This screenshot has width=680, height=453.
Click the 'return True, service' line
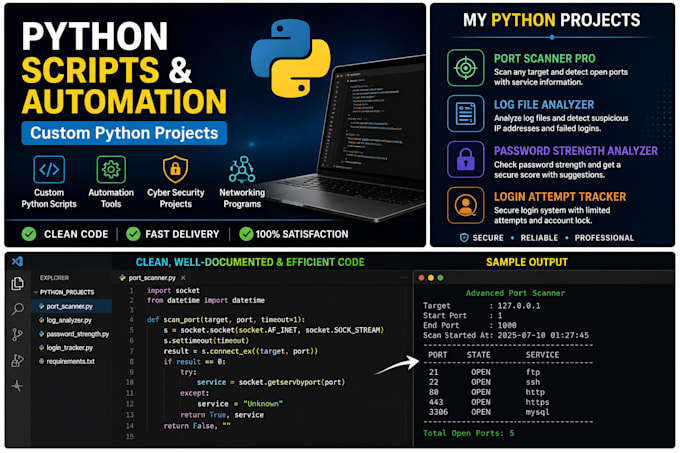tap(222, 415)
